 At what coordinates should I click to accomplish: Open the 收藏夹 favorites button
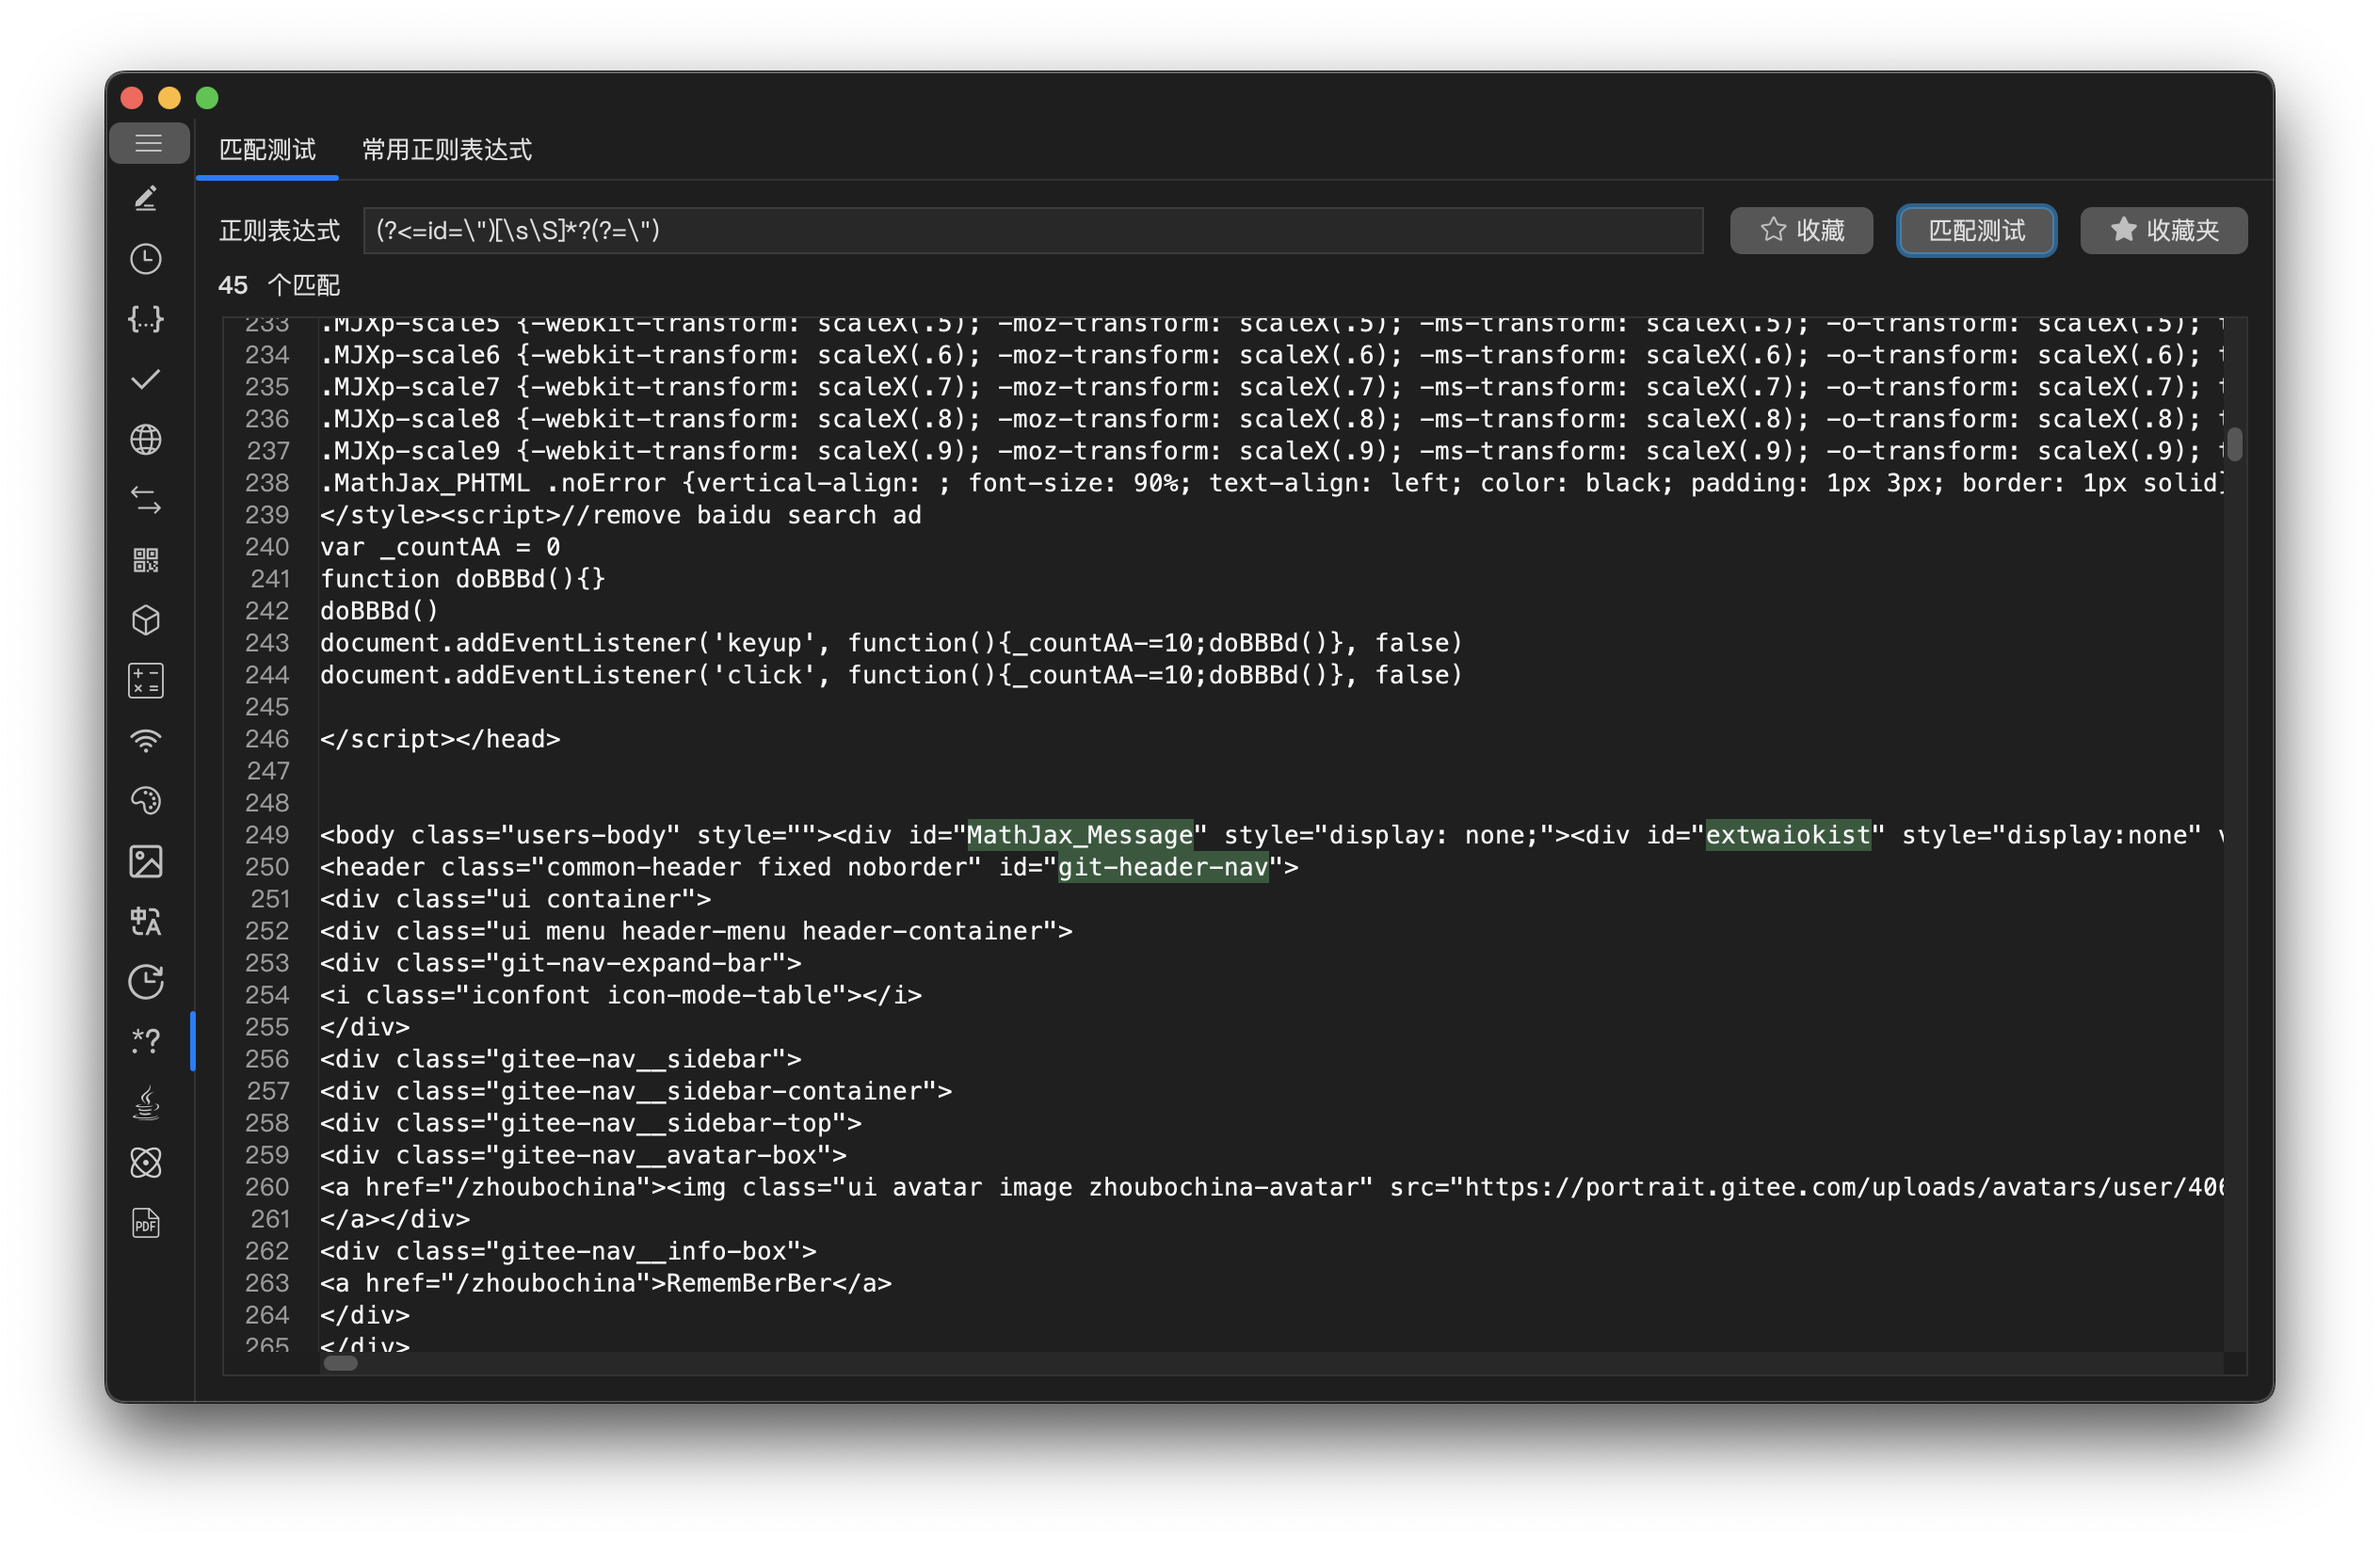pos(2163,231)
